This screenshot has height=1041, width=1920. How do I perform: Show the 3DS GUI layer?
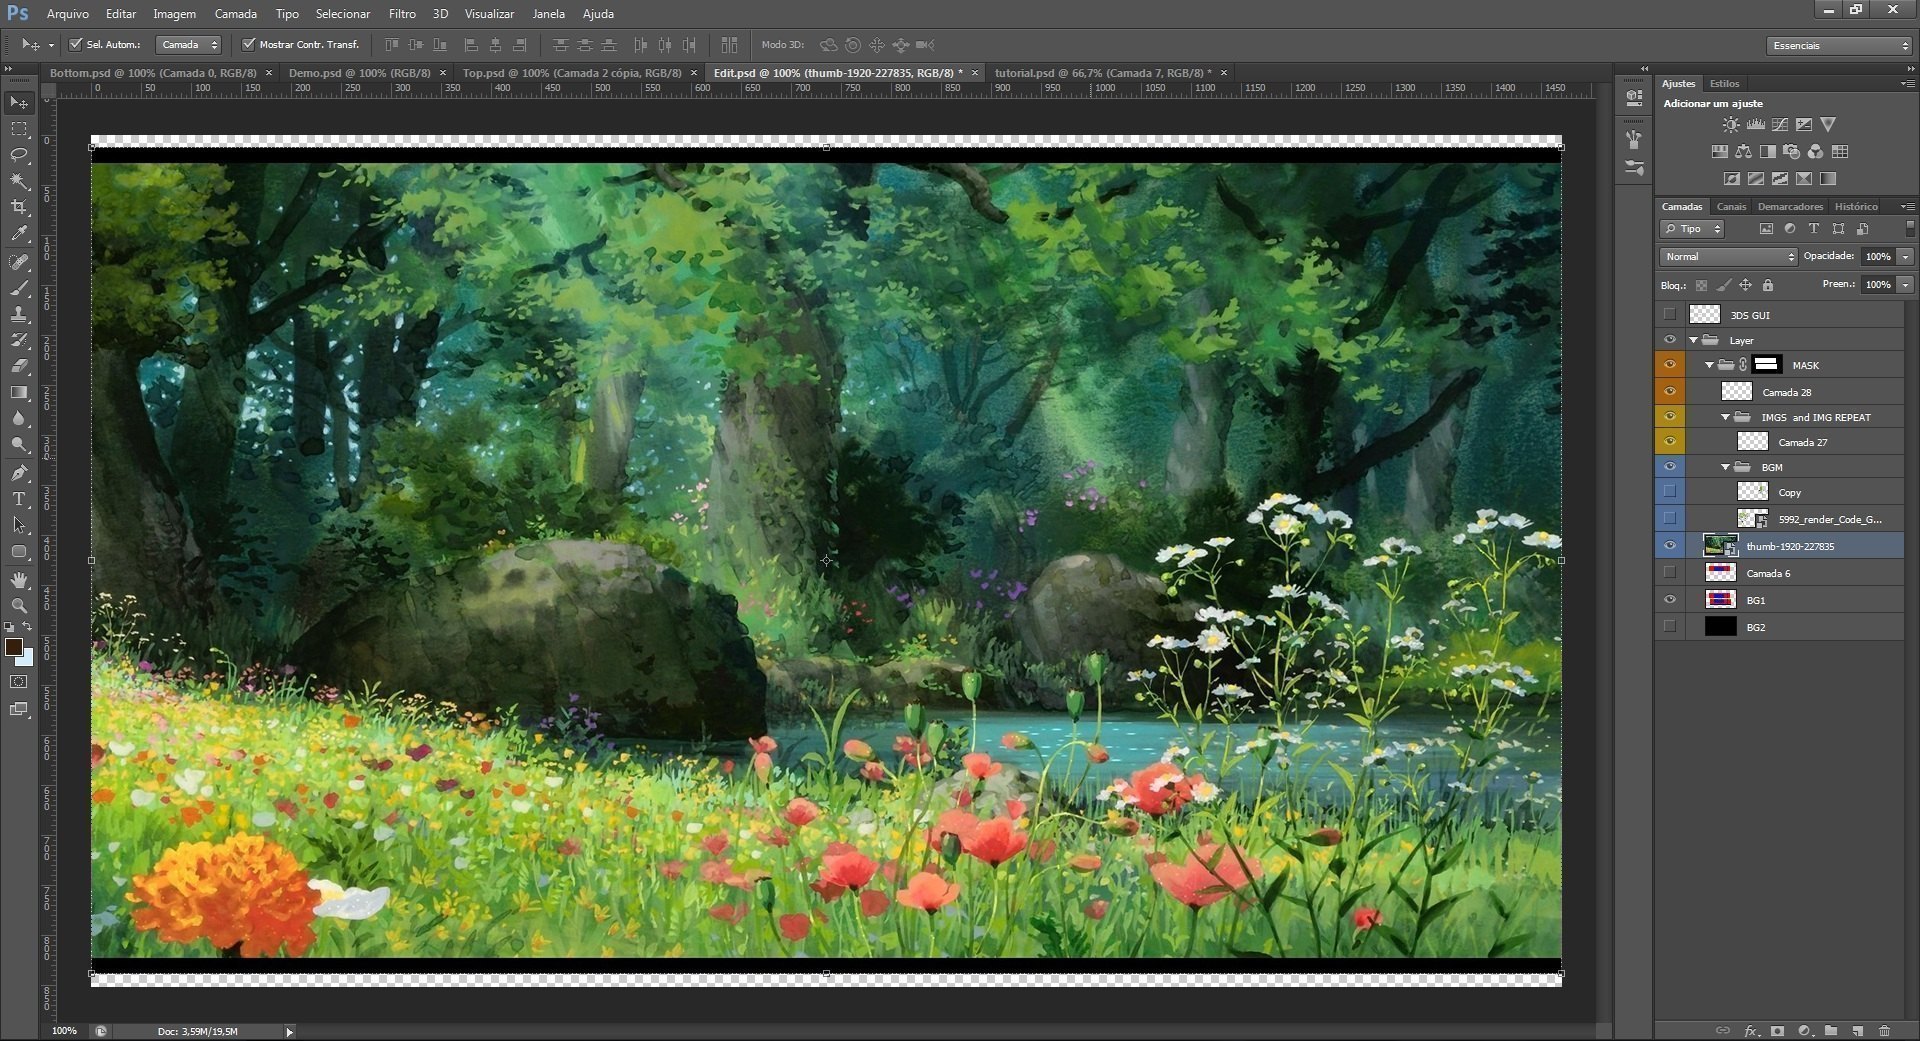coord(1670,315)
